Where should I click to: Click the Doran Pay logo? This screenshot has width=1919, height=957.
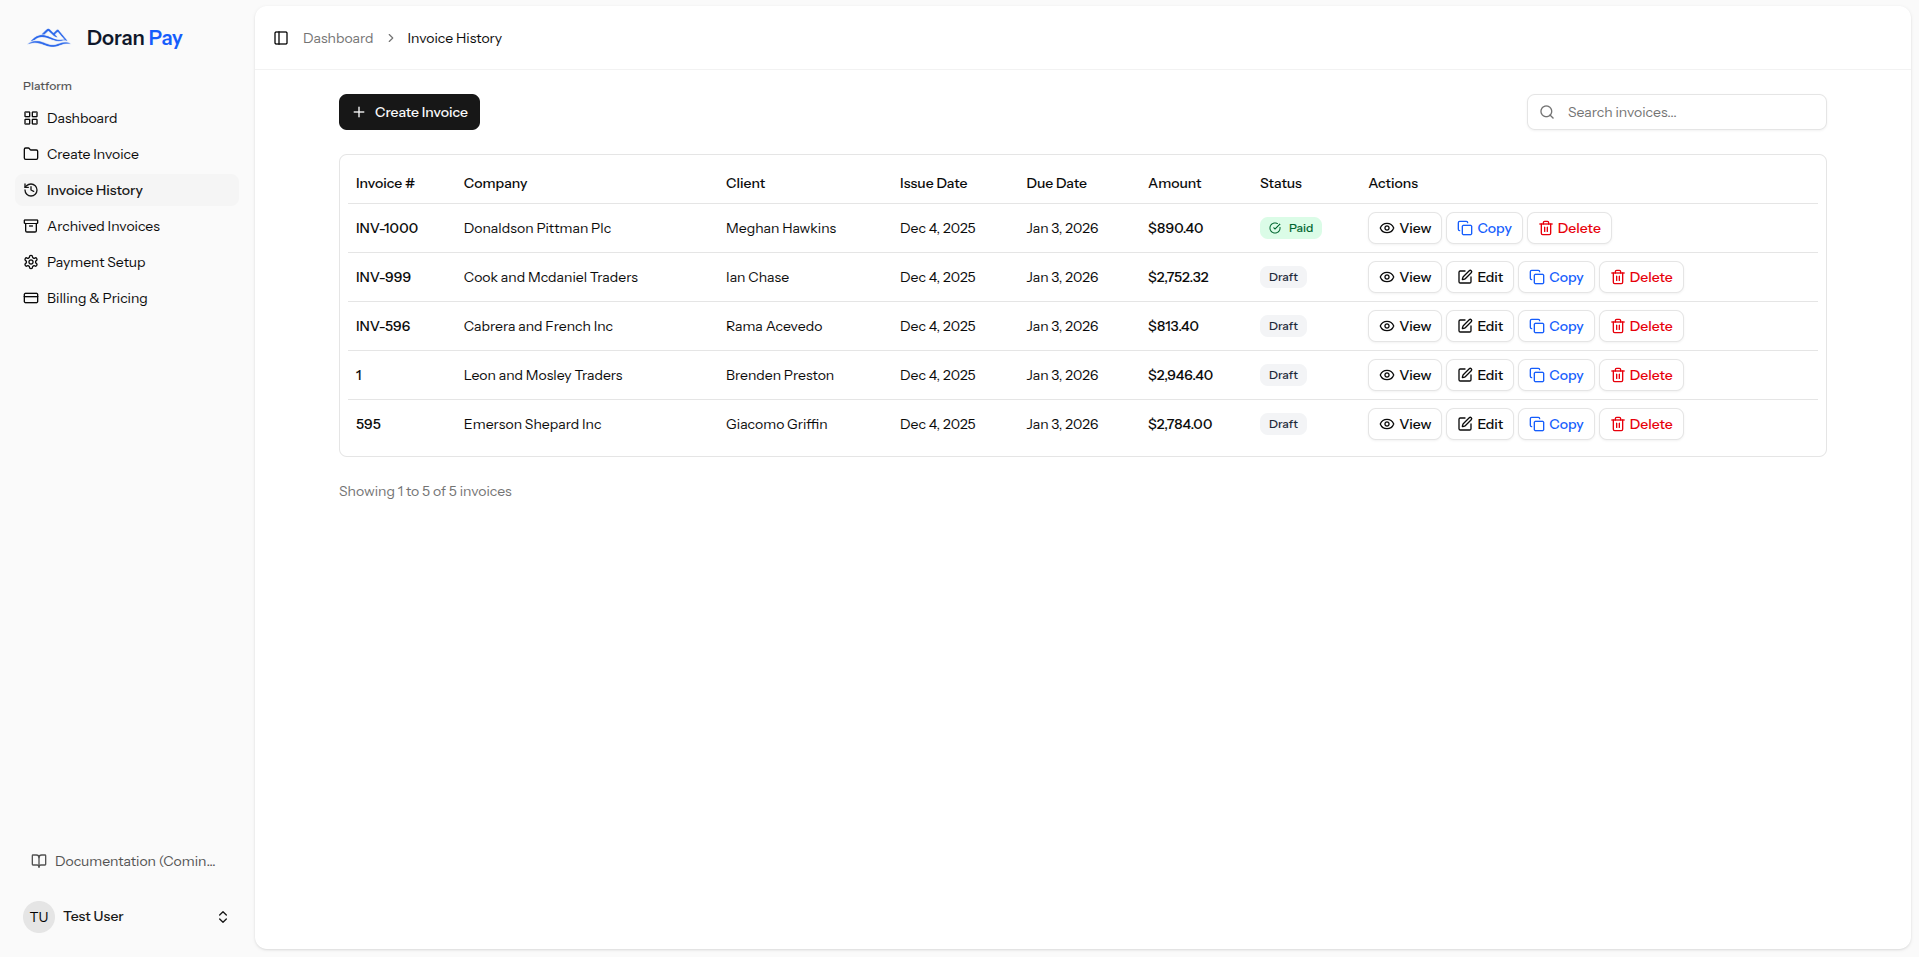105,38
